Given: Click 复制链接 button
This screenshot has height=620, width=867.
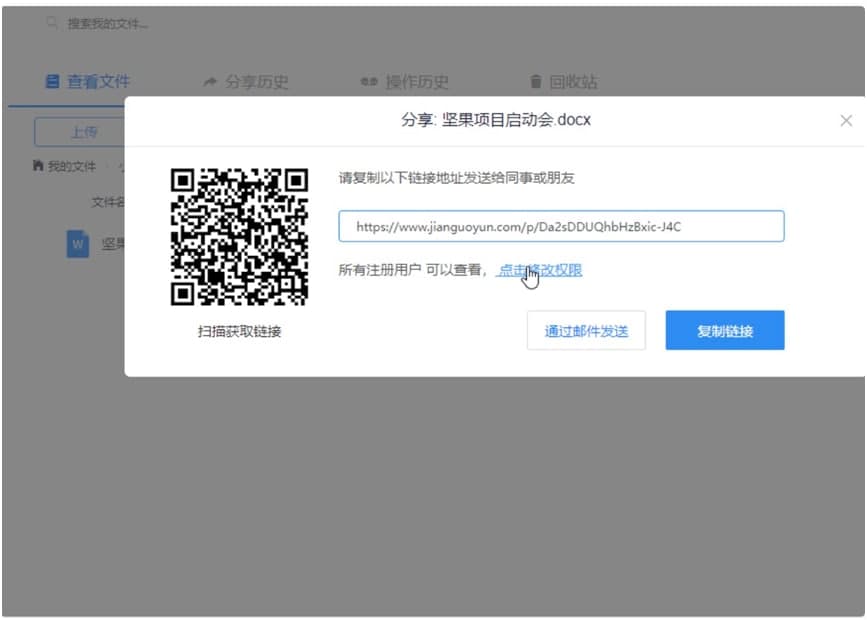Looking at the screenshot, I should click(725, 331).
